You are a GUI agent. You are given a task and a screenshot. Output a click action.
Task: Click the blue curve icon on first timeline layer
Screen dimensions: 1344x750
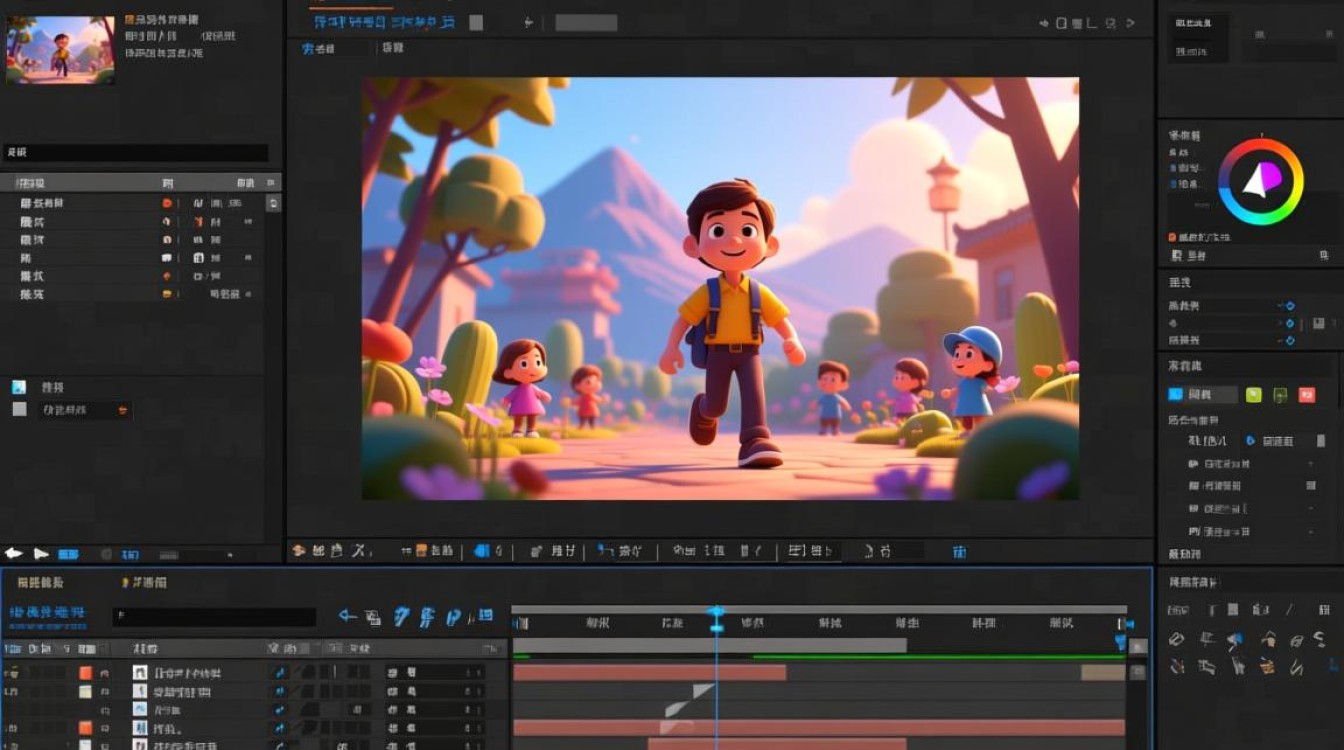pyautogui.click(x=279, y=673)
